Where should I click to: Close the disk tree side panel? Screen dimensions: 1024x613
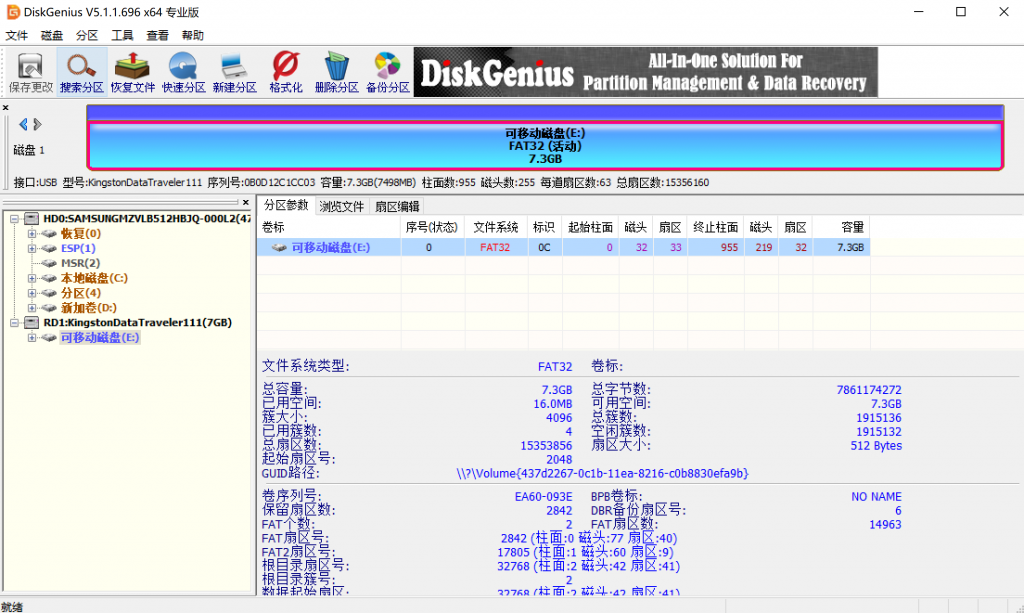[246, 202]
